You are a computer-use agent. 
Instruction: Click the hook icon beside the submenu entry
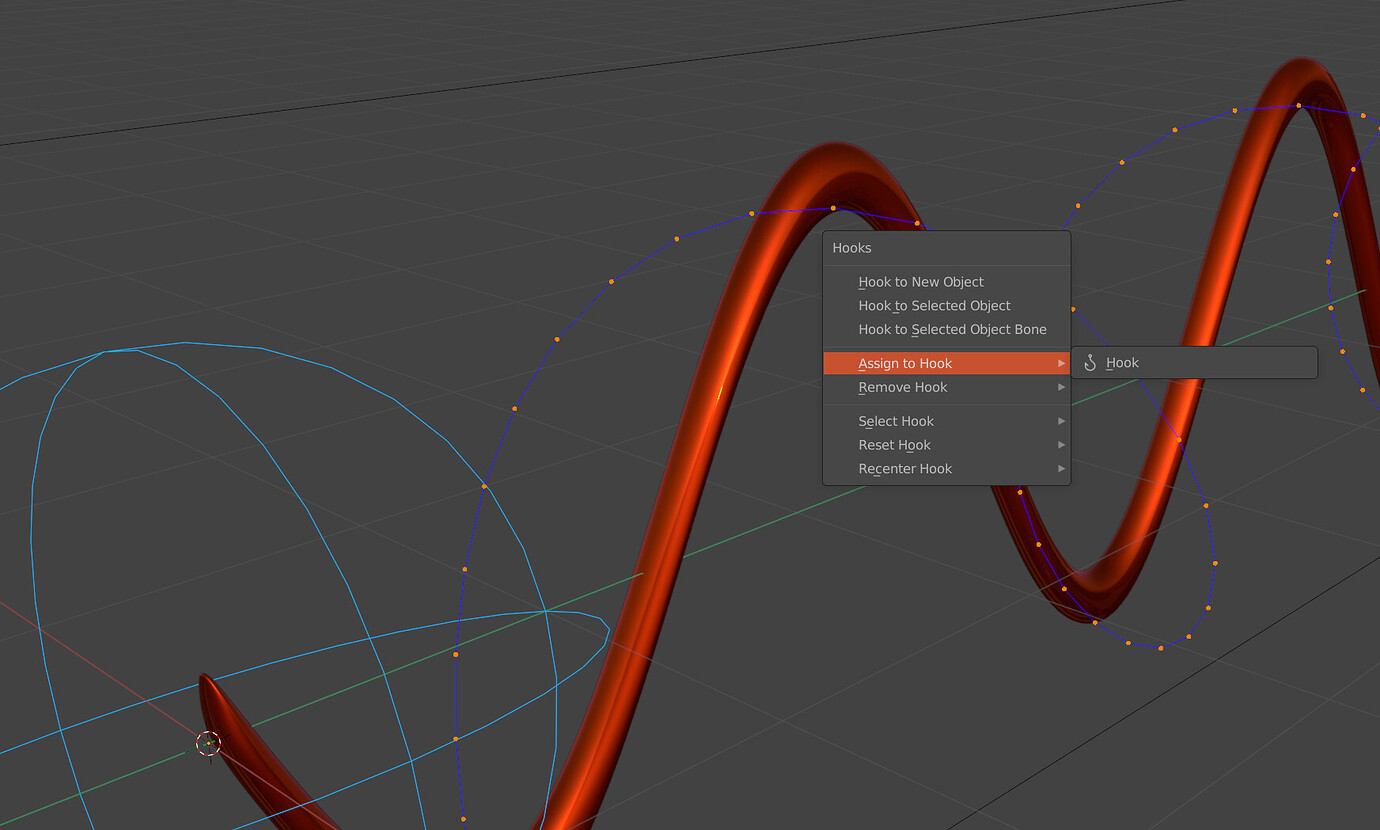pyautogui.click(x=1092, y=362)
